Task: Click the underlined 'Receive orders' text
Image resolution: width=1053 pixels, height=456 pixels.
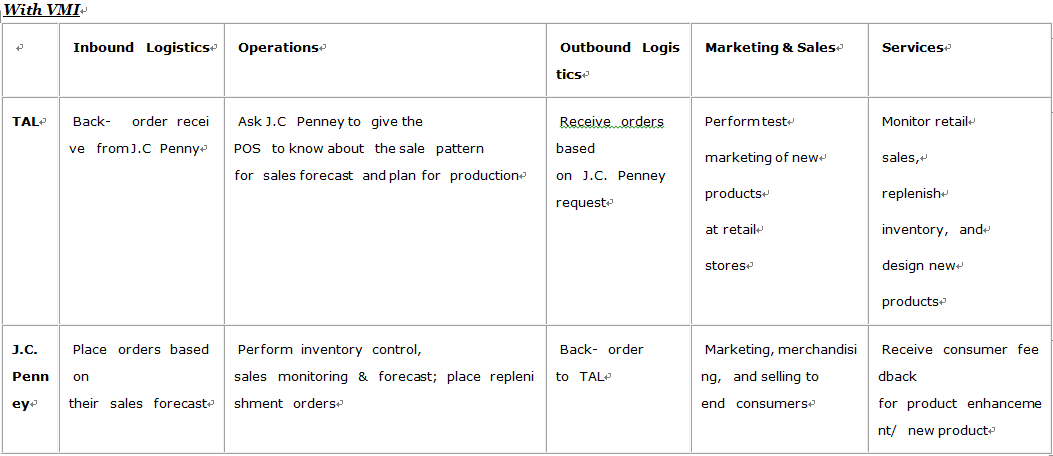Action: (612, 122)
